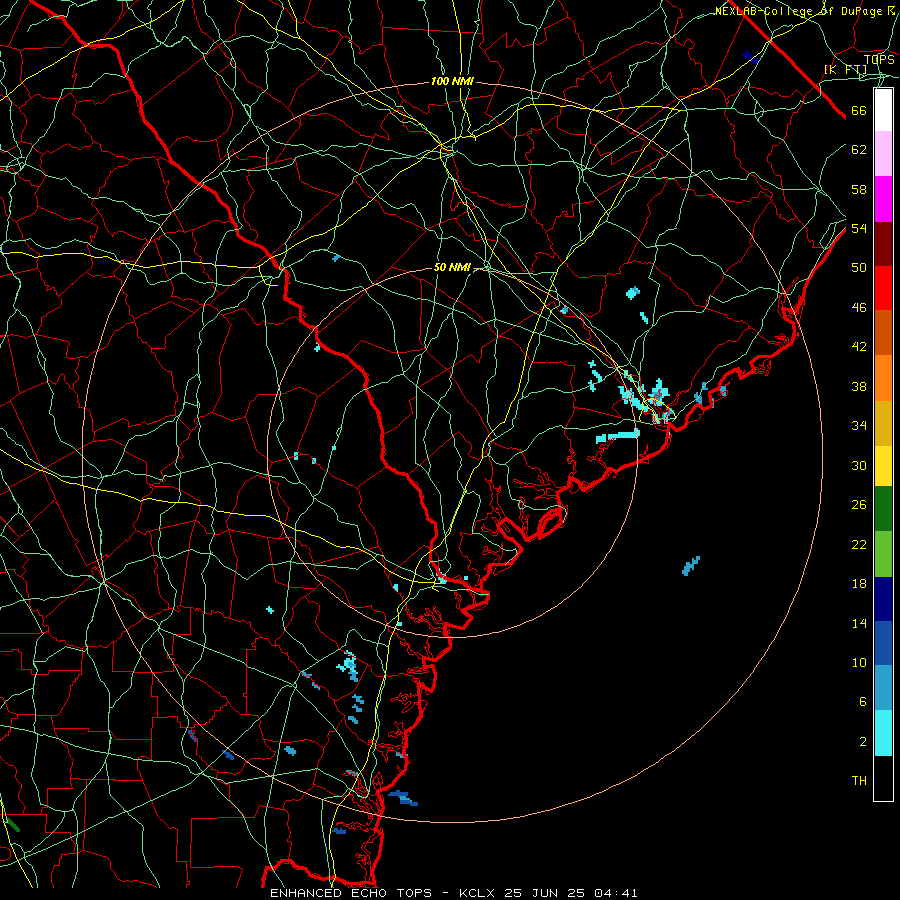This screenshot has width=900, height=900.
Task: Click the black TH threshold swatch
Action: (x=883, y=778)
